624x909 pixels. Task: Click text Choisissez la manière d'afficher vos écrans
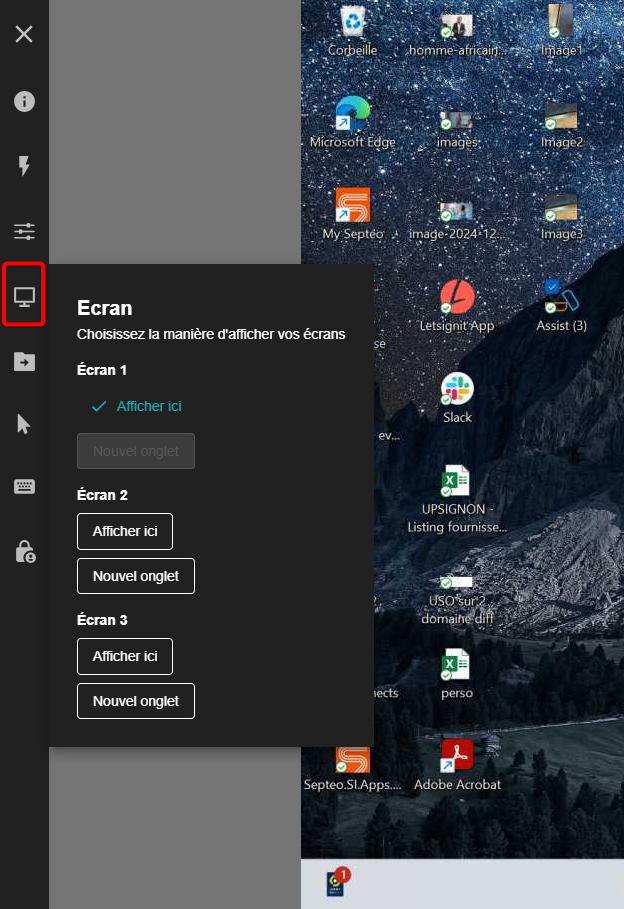[x=211, y=334]
